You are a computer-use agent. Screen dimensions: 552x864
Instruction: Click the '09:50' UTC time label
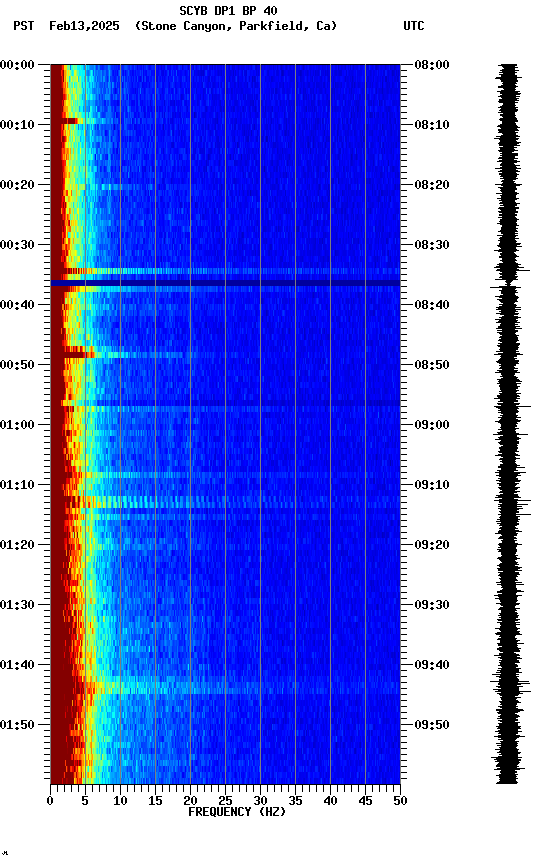(432, 726)
